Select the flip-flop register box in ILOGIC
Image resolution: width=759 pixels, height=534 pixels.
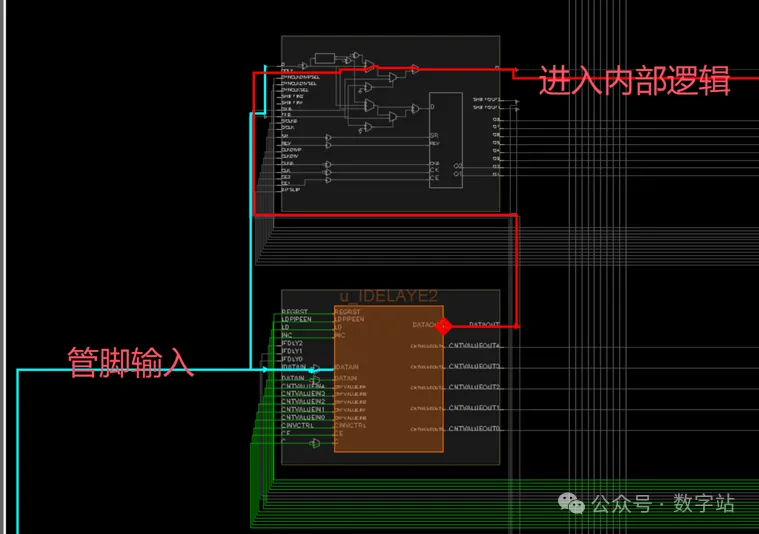point(446,140)
